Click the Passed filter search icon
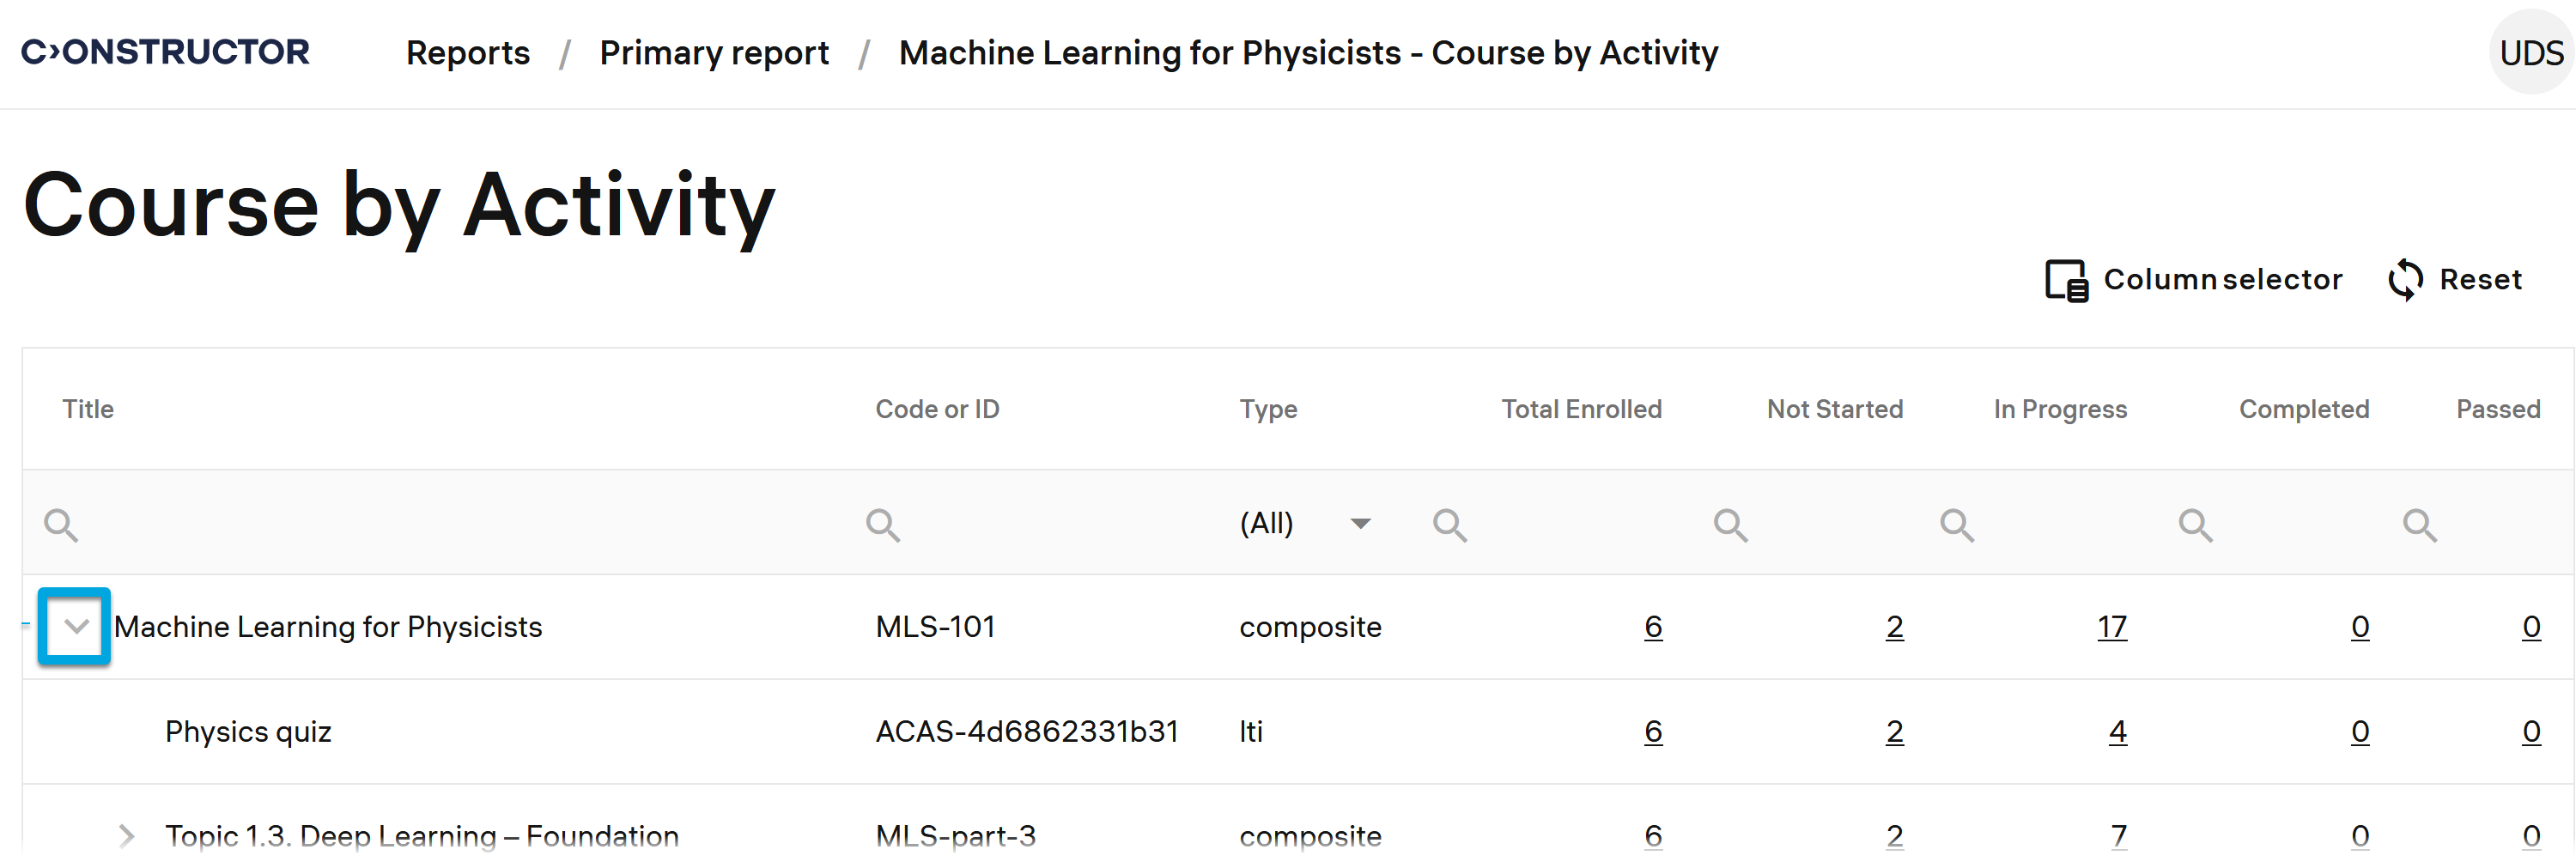This screenshot has width=2576, height=862. coord(2420,525)
